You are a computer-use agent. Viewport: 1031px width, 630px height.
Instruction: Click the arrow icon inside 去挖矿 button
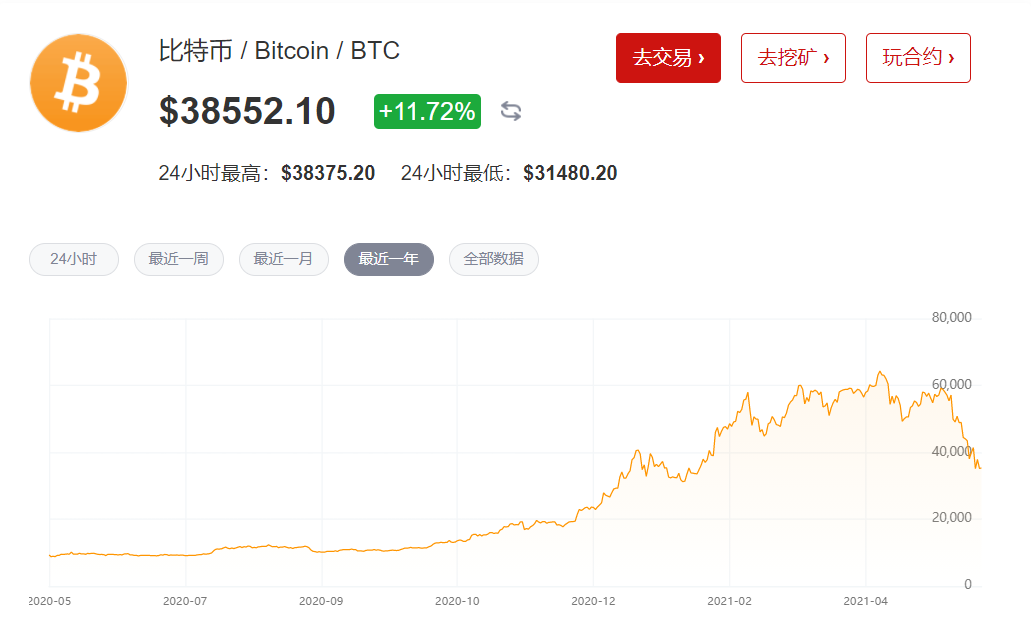tap(824, 58)
